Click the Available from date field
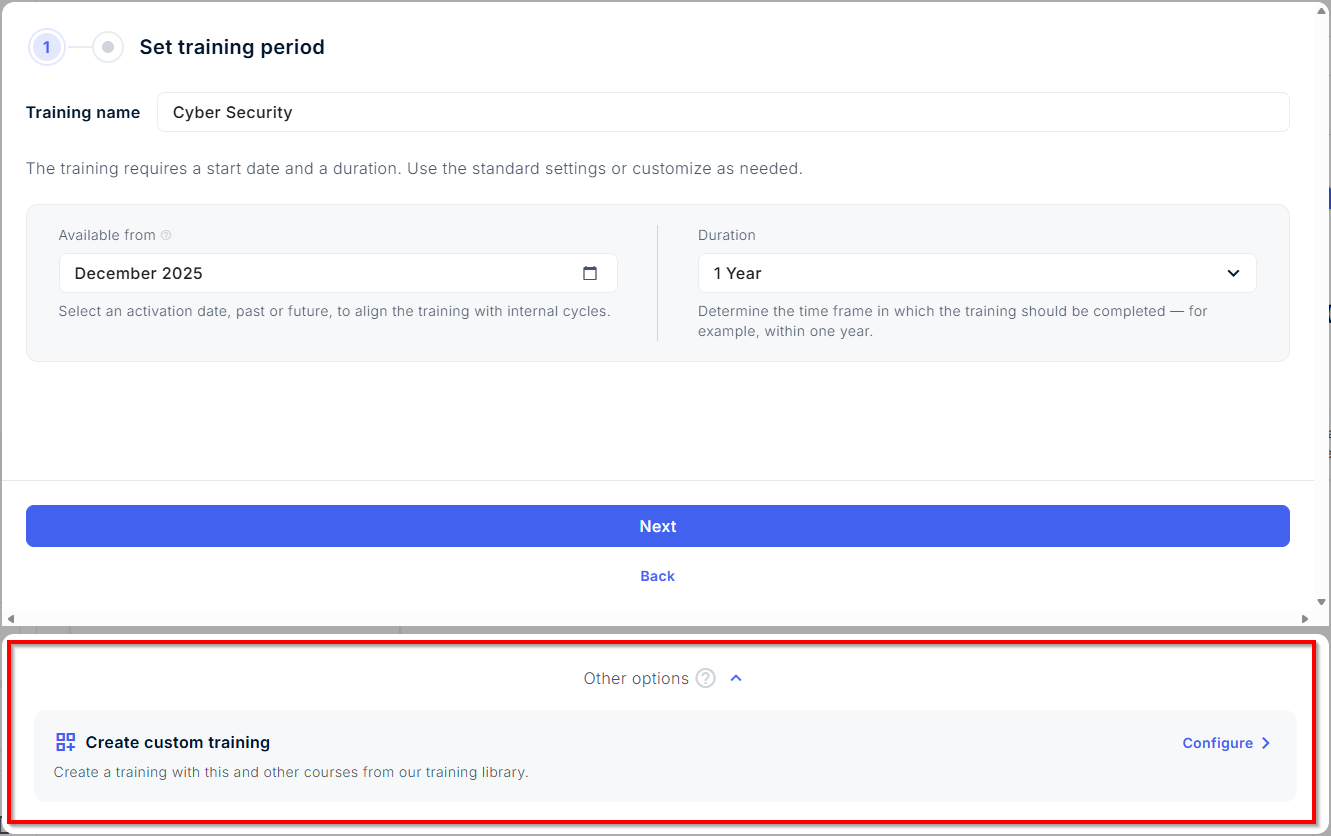Image resolution: width=1331 pixels, height=836 pixels. (320, 273)
